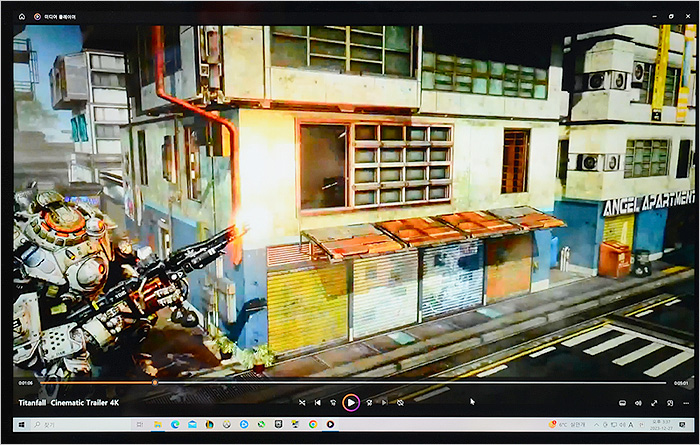Open the subtitles and captions menu

pos(622,402)
